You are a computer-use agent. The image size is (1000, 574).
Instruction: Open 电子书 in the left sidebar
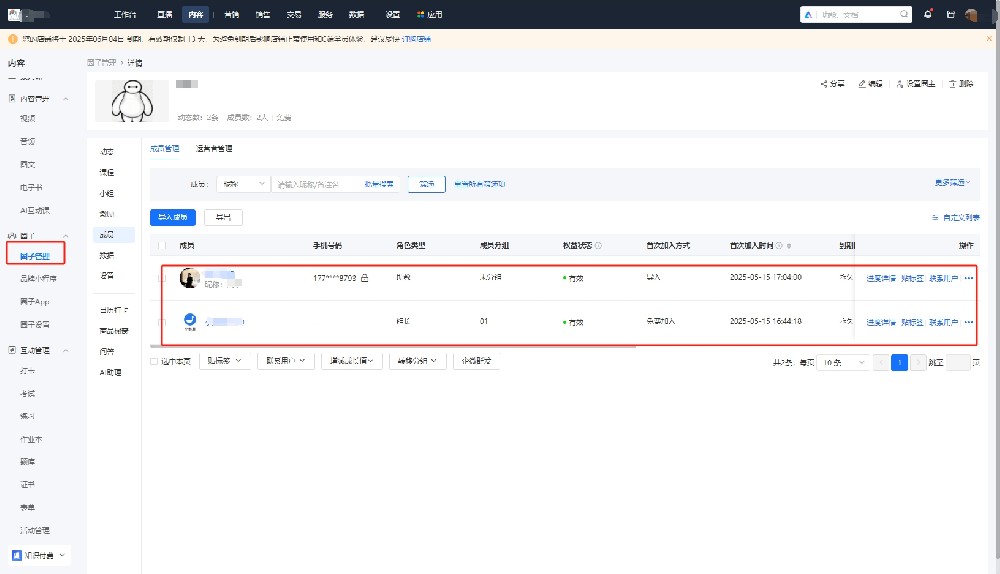[31, 188]
